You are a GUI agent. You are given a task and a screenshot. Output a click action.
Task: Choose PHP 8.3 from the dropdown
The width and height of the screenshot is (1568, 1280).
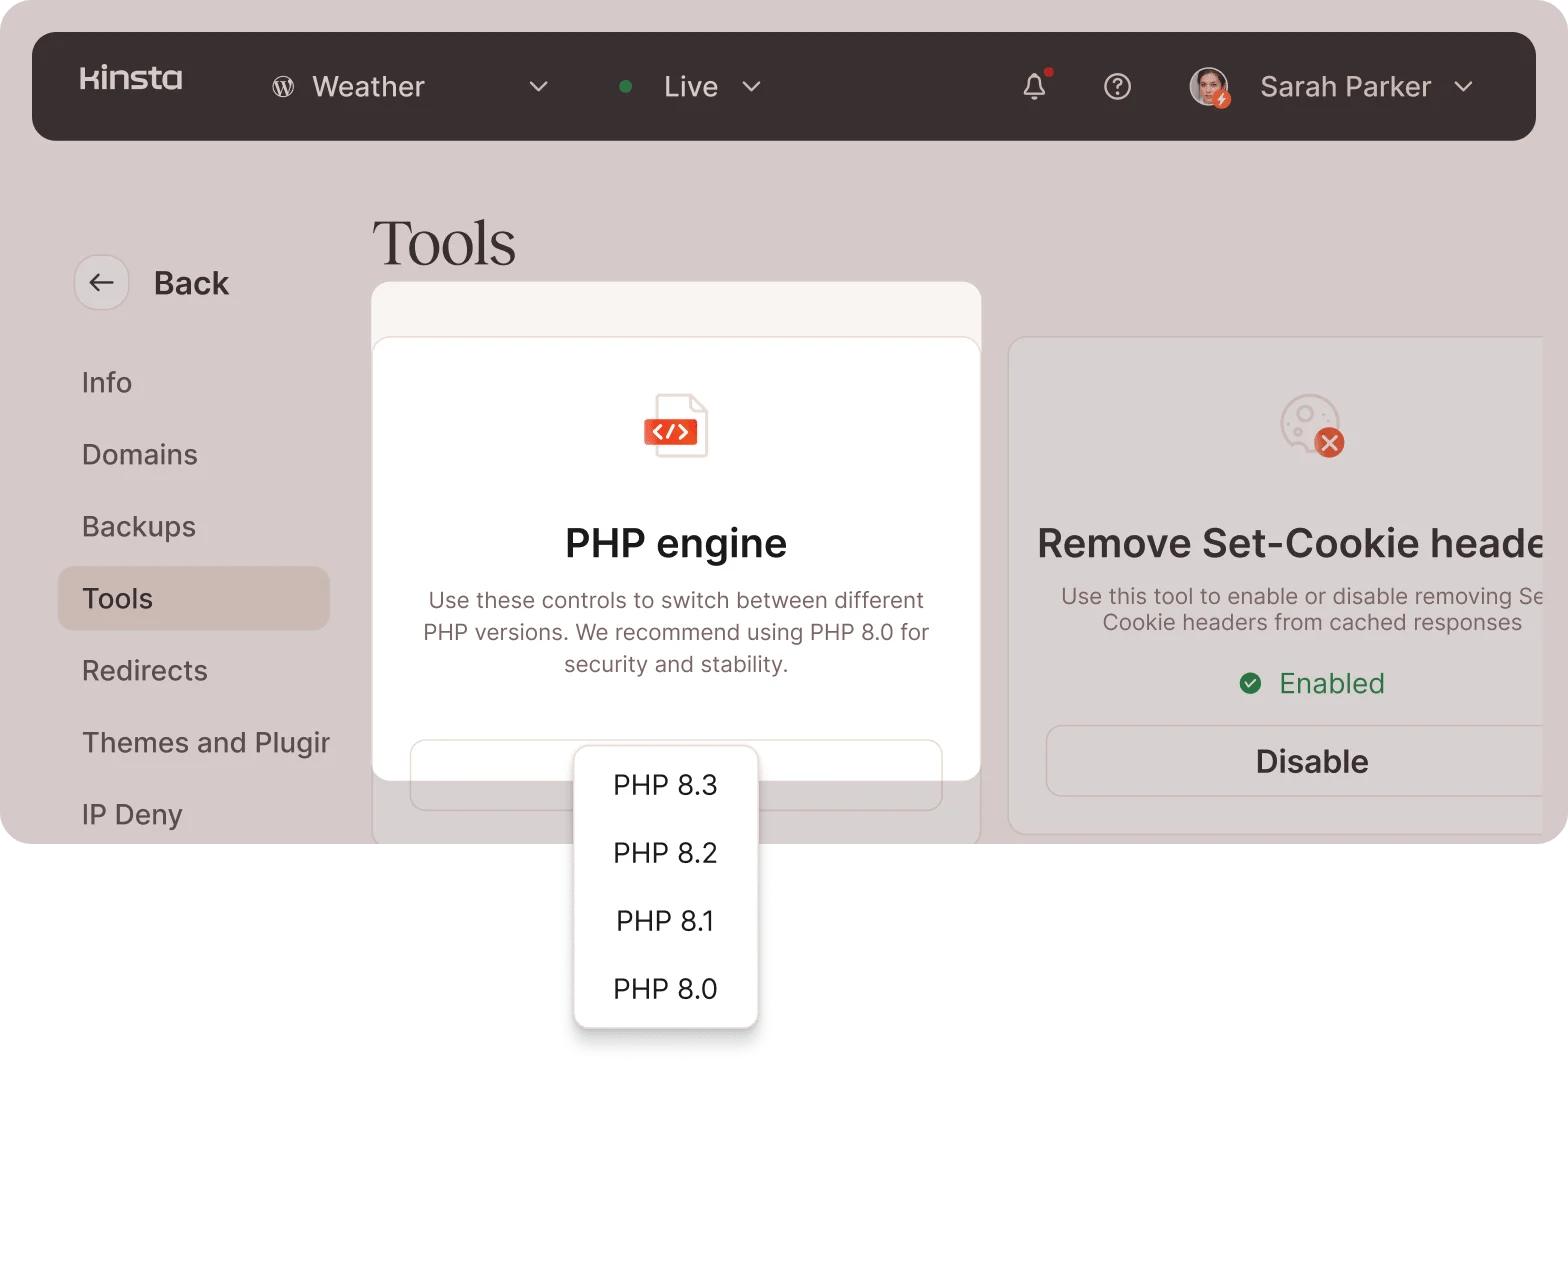[x=666, y=785]
